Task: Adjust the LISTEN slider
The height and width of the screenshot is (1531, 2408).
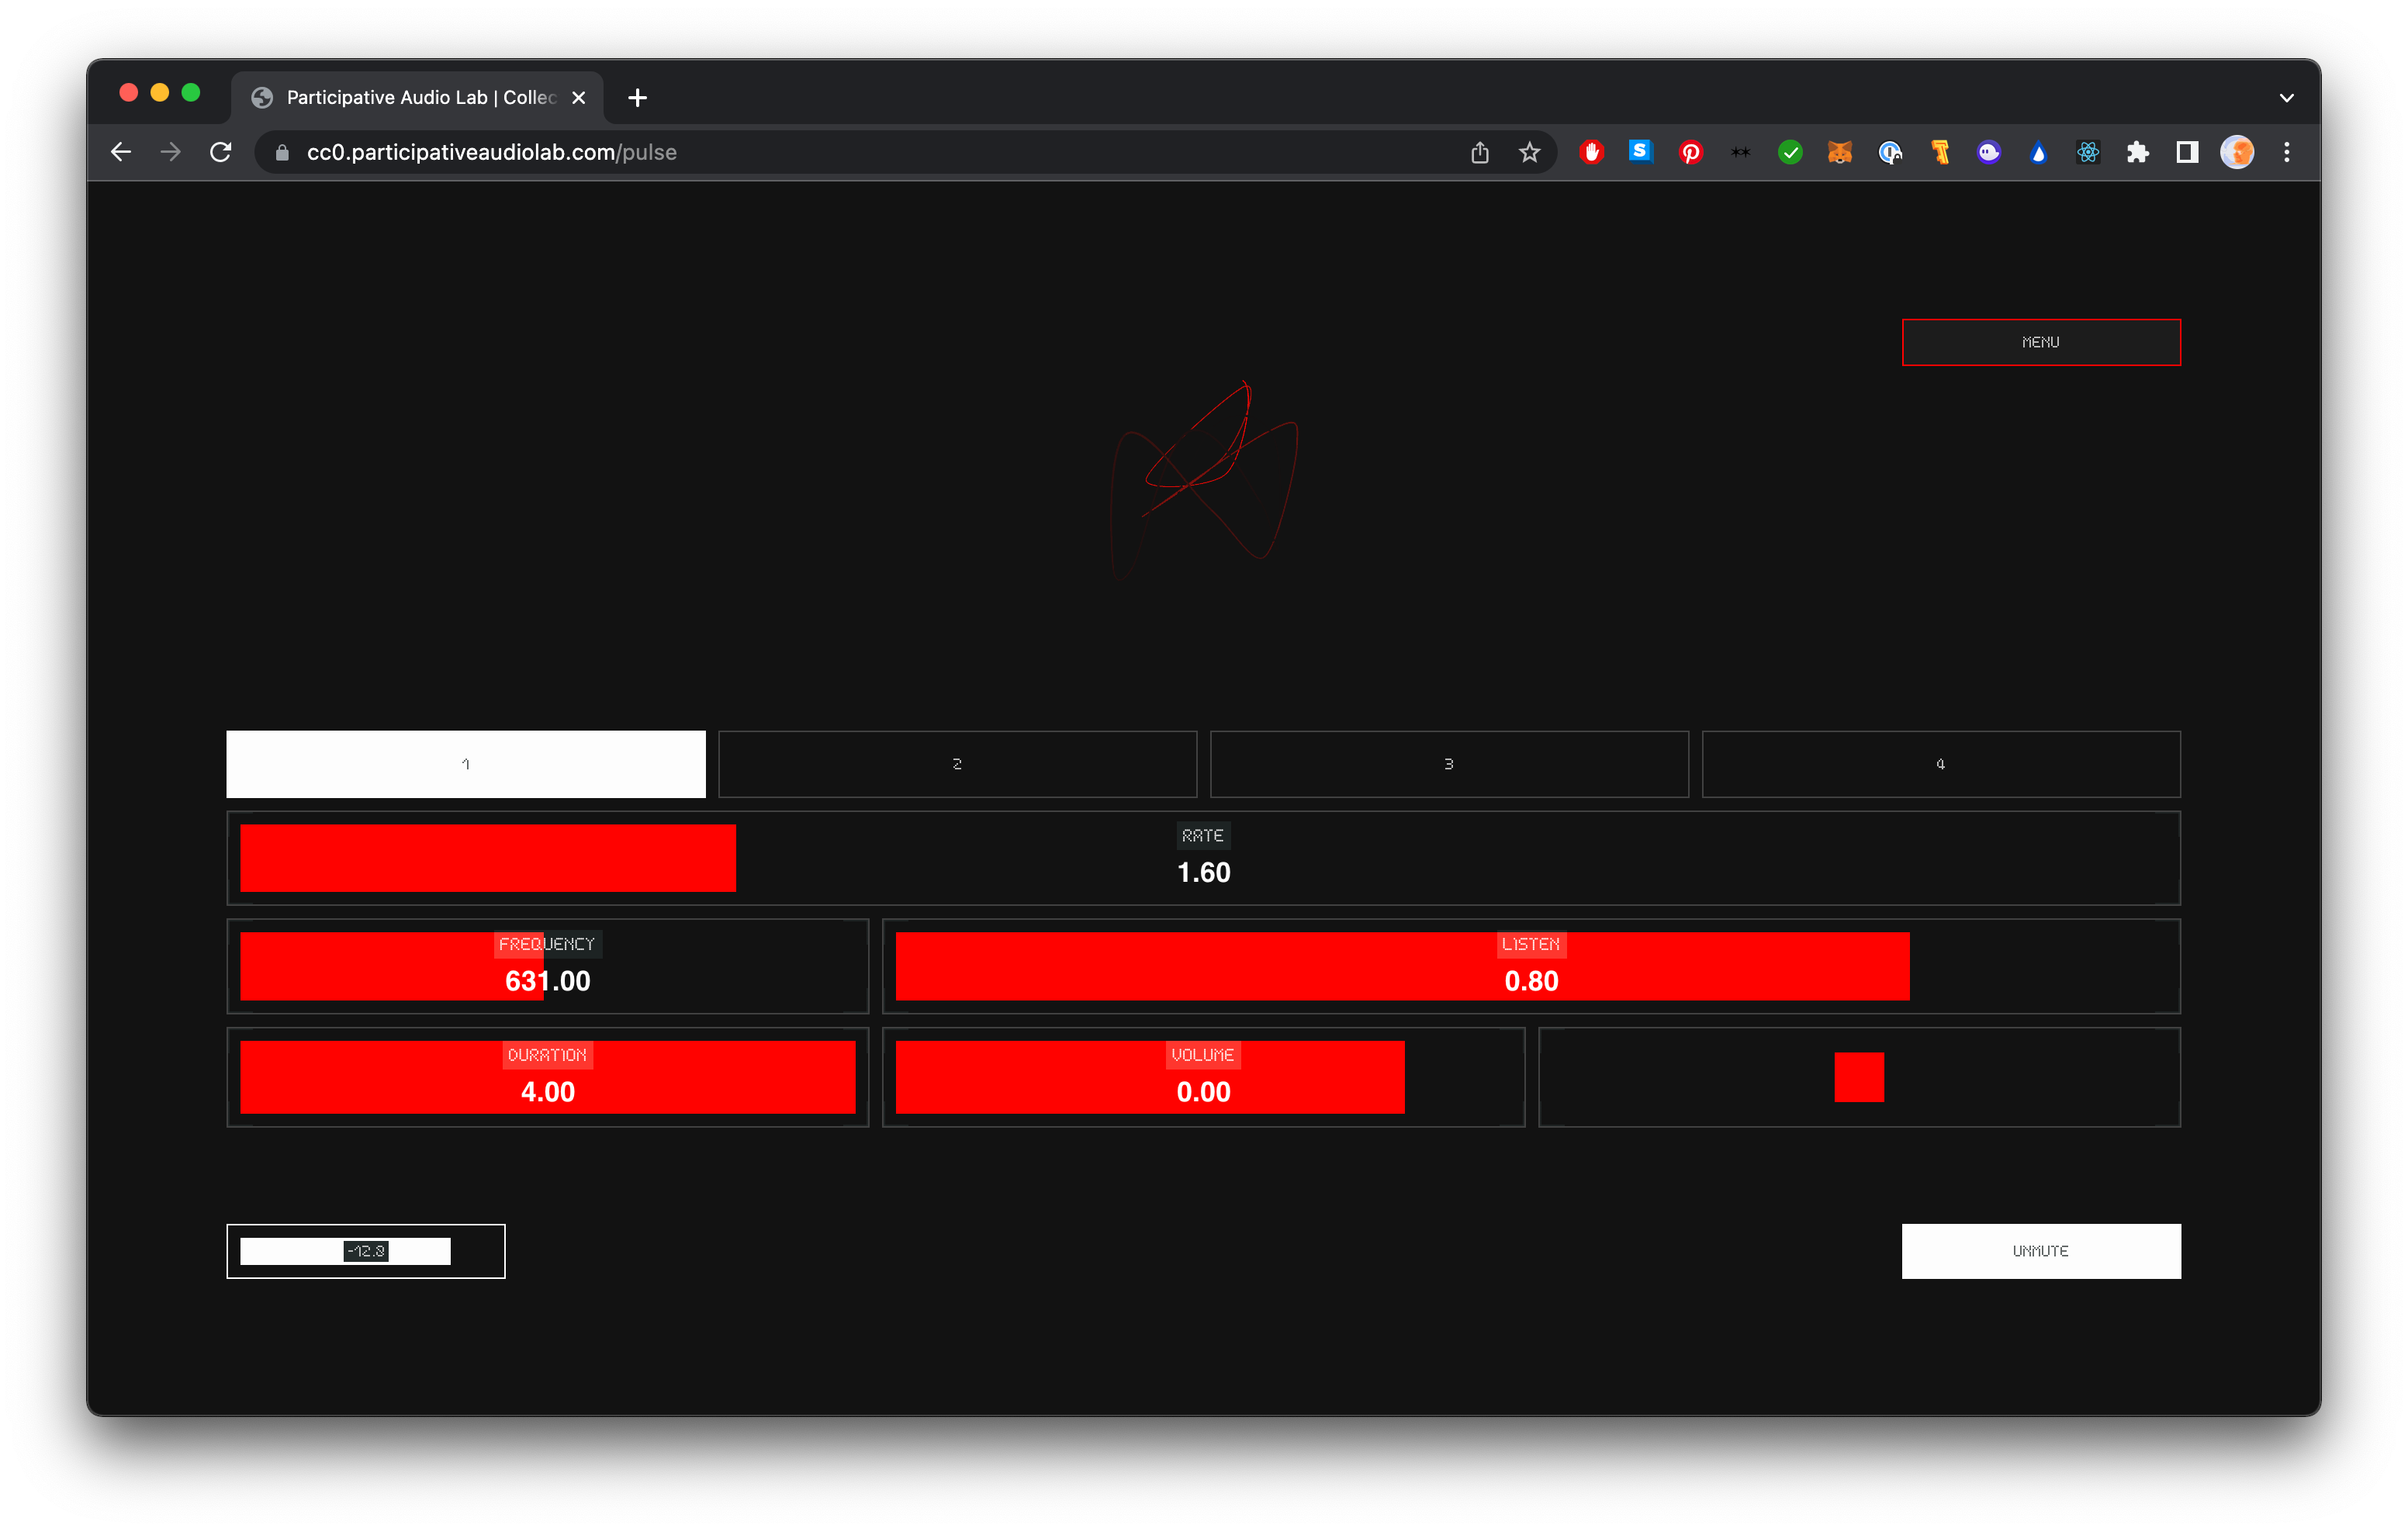Action: (x=1530, y=966)
